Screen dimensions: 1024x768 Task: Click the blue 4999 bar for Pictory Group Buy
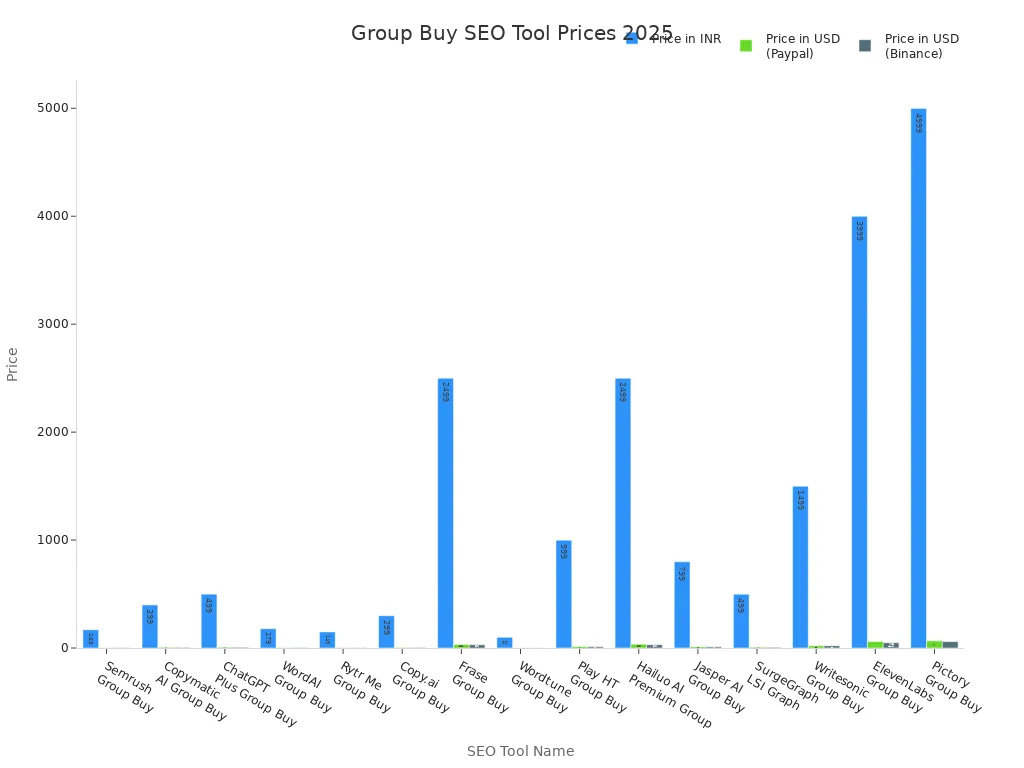[x=918, y=378]
